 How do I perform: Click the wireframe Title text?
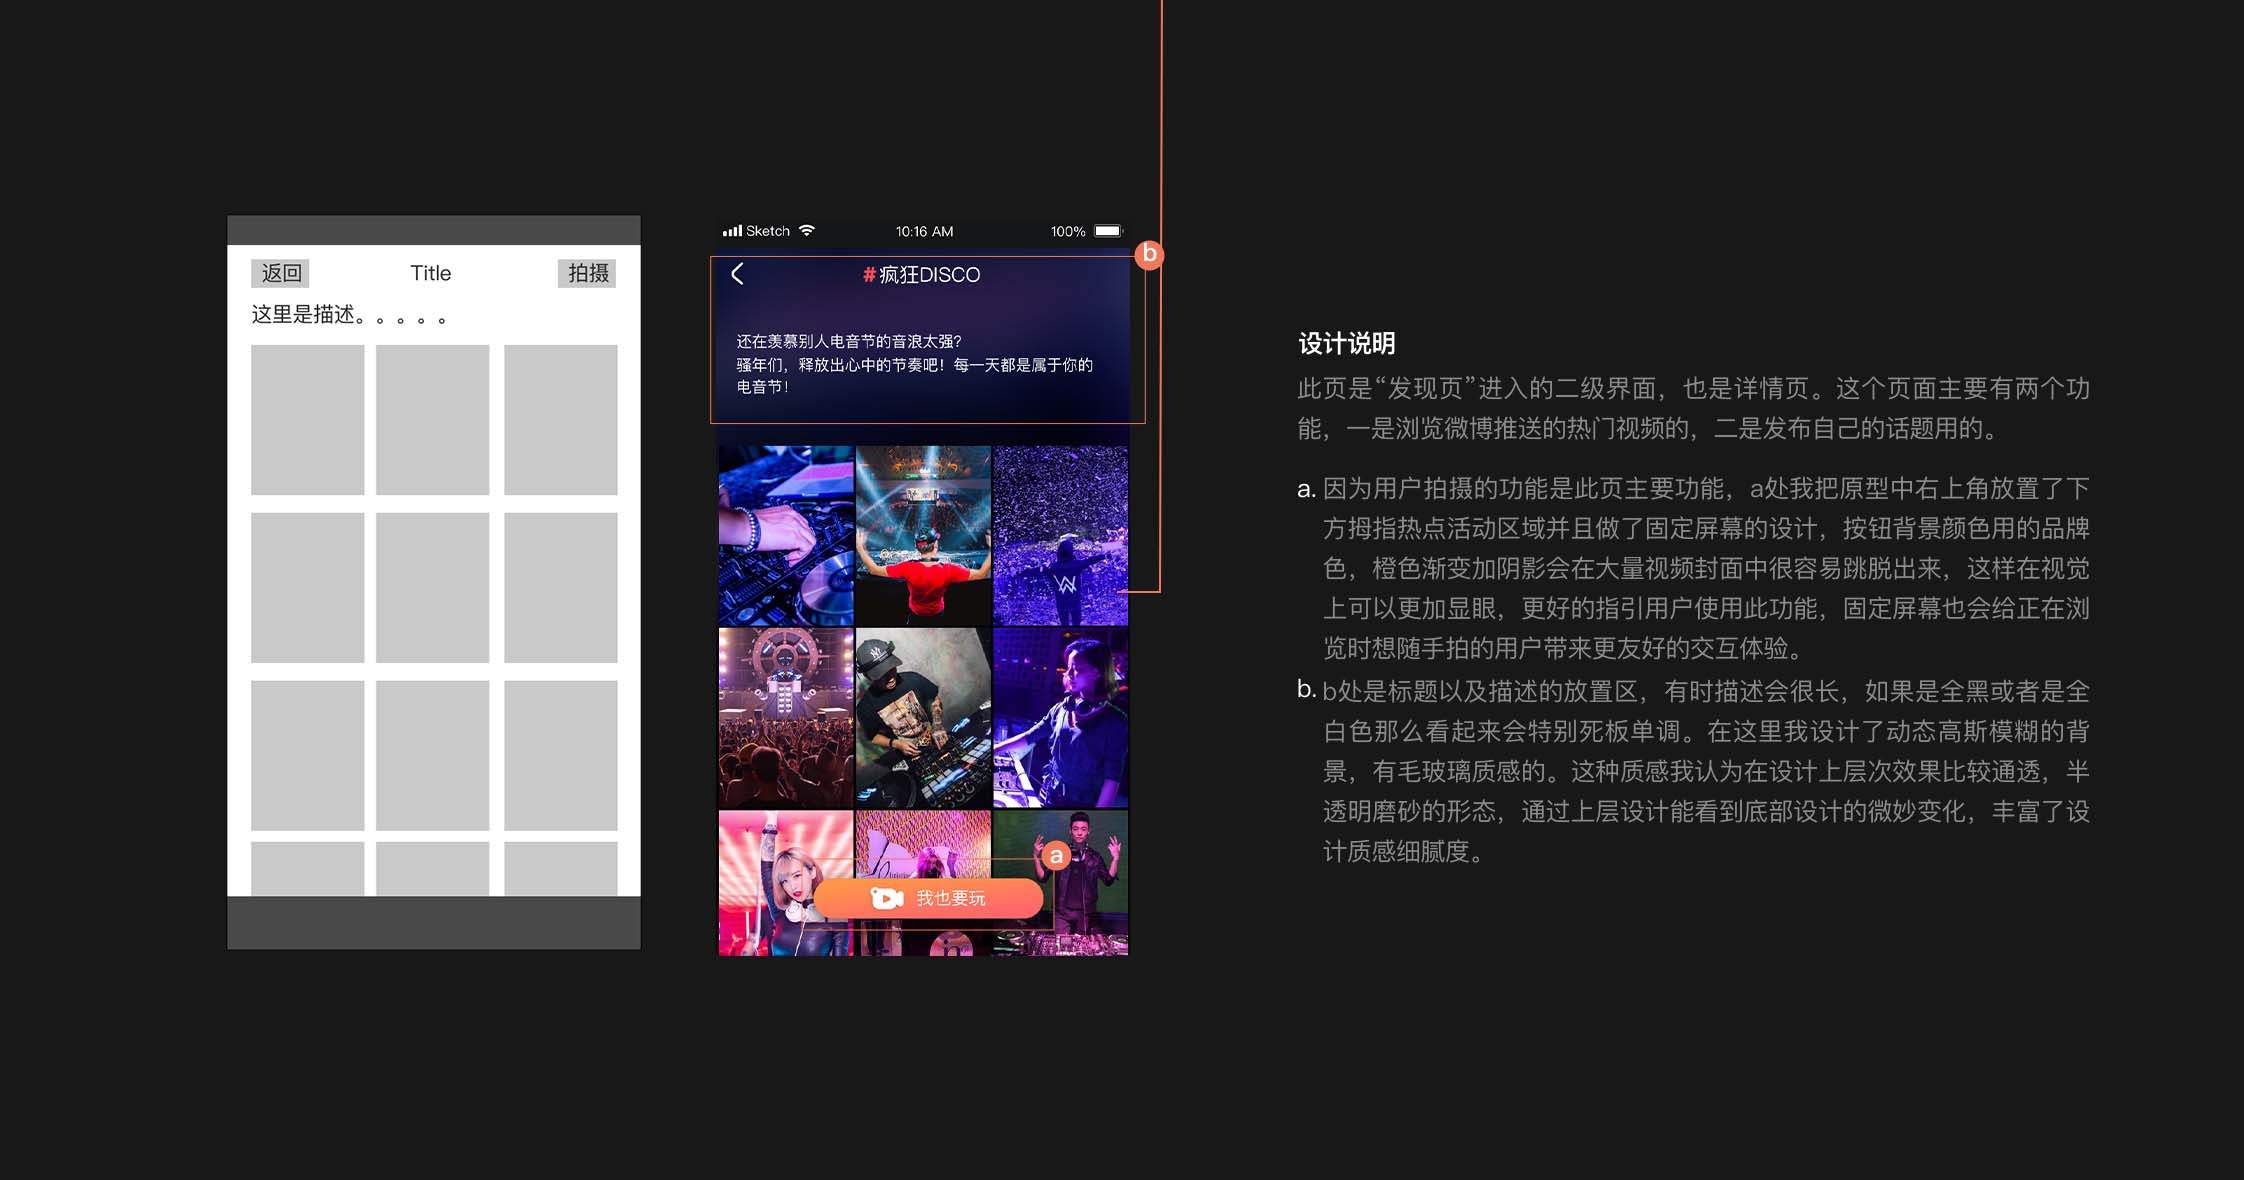[431, 273]
